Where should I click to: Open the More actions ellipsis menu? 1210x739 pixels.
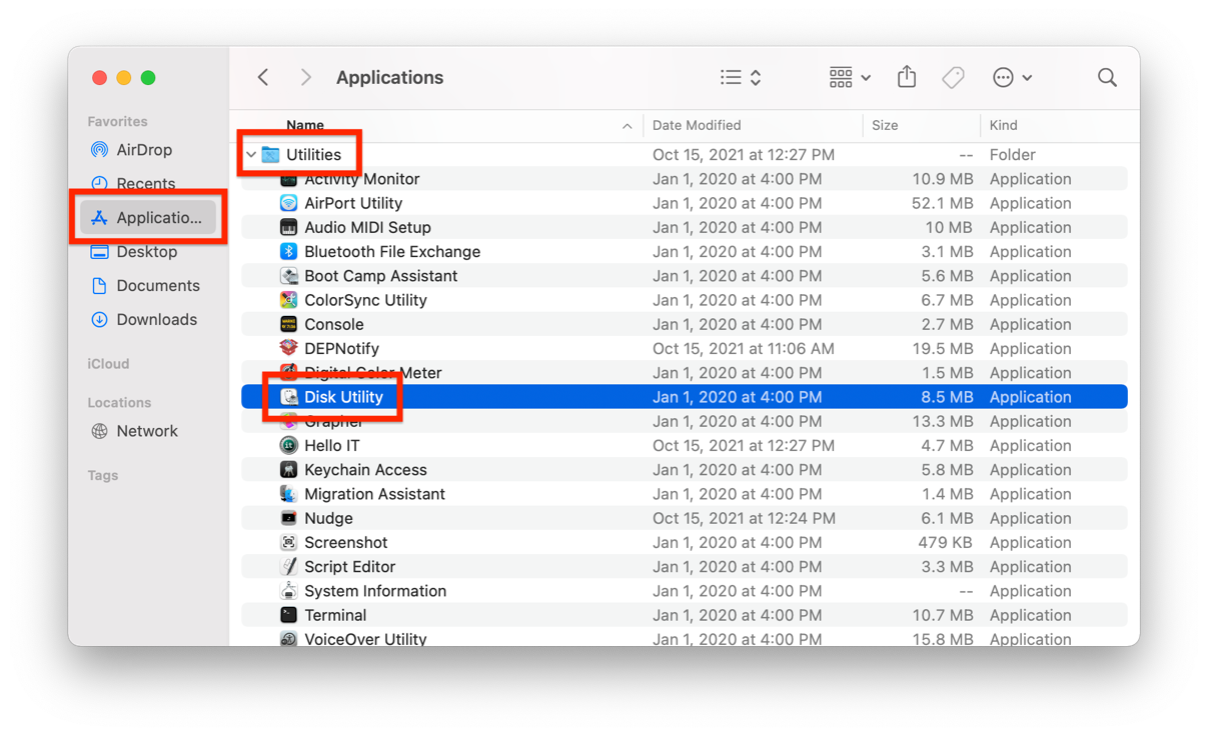(1011, 78)
